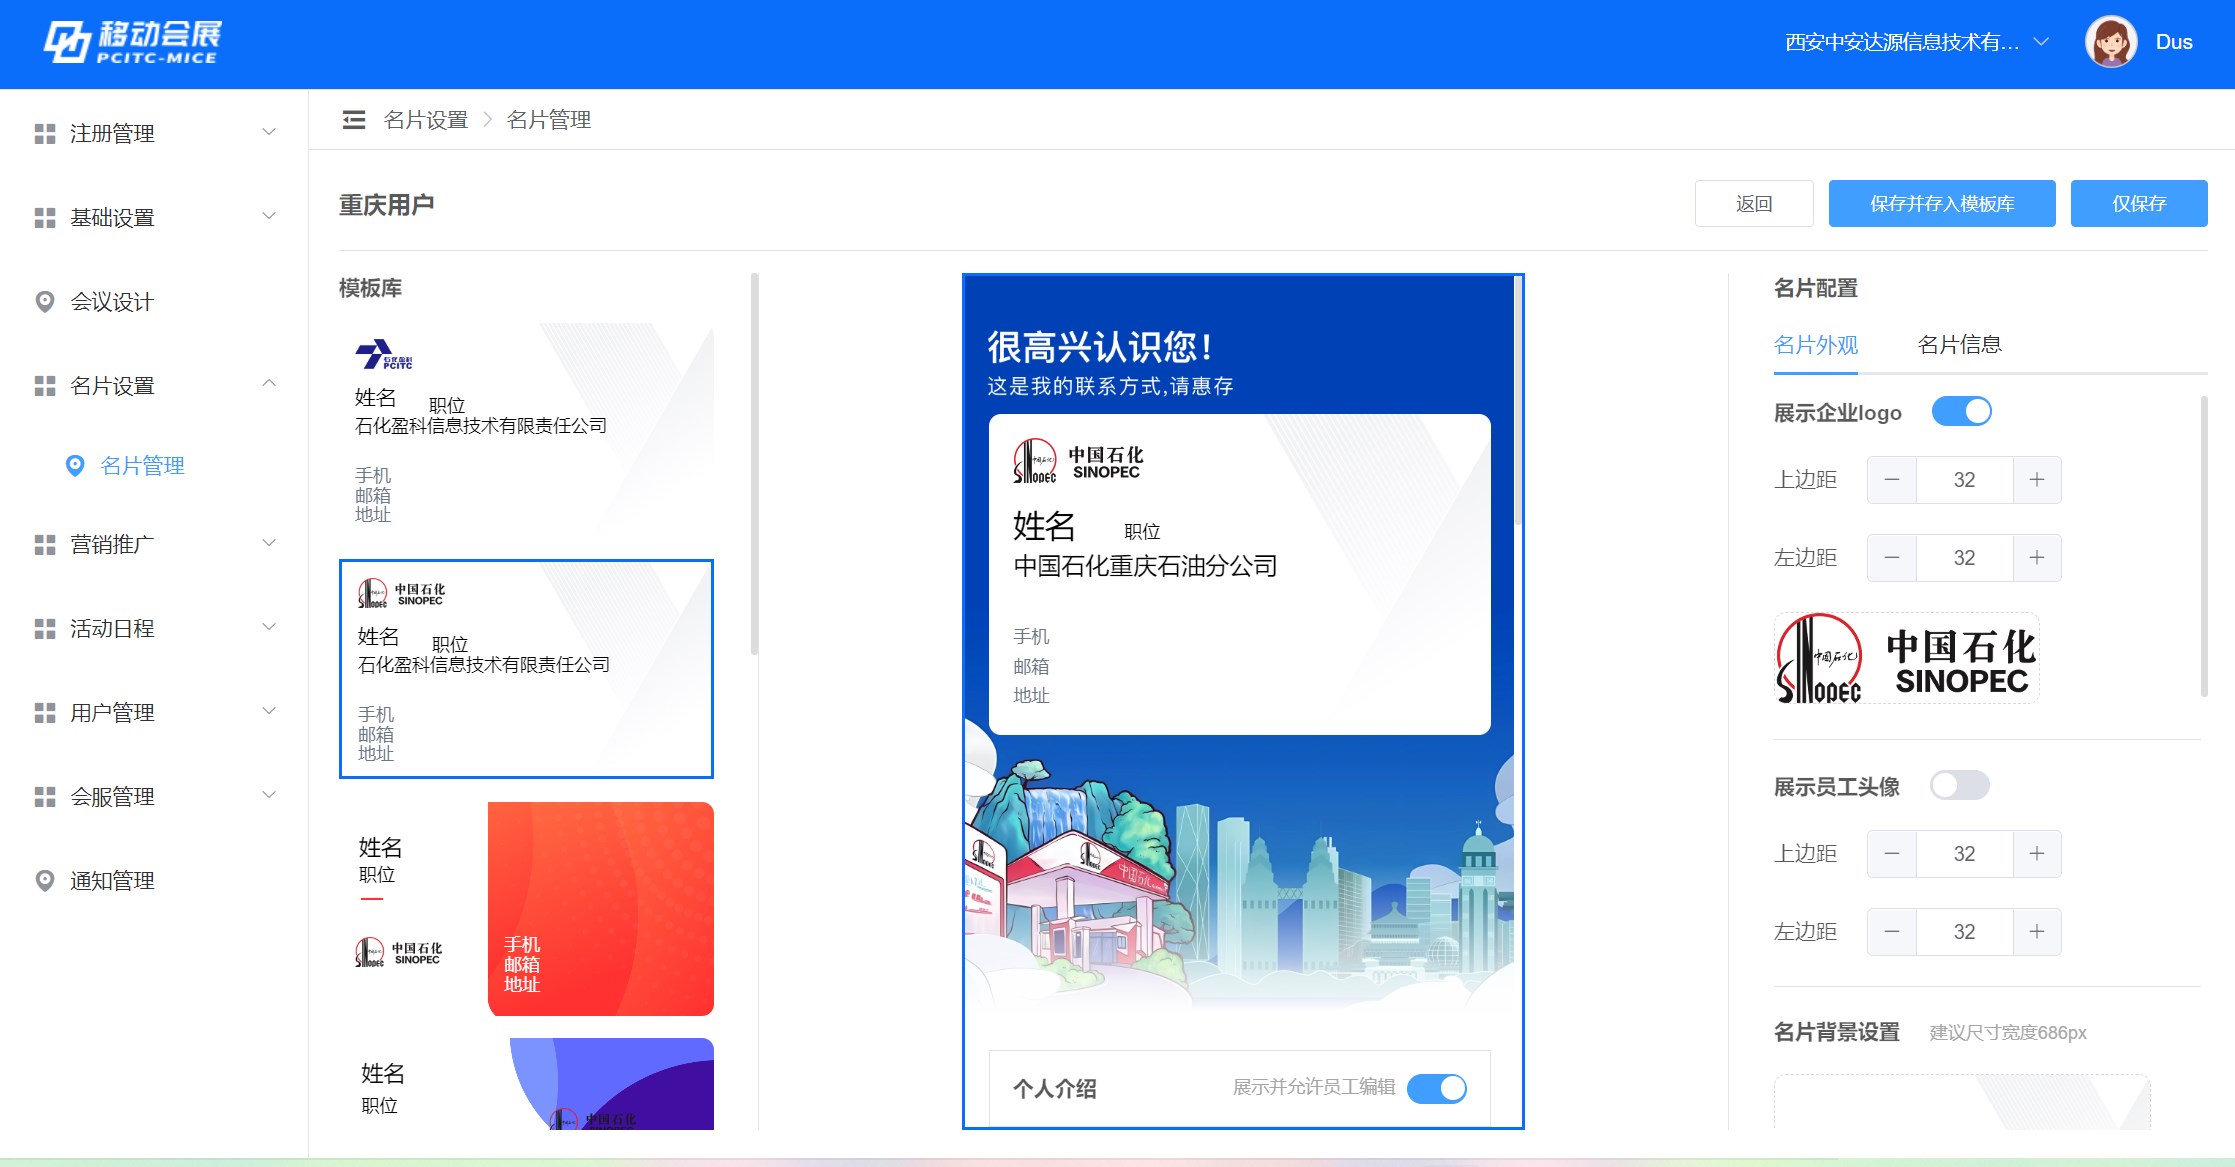The image size is (2235, 1167).
Task: Increase avatar 左边距 with plus button
Action: point(2037,932)
